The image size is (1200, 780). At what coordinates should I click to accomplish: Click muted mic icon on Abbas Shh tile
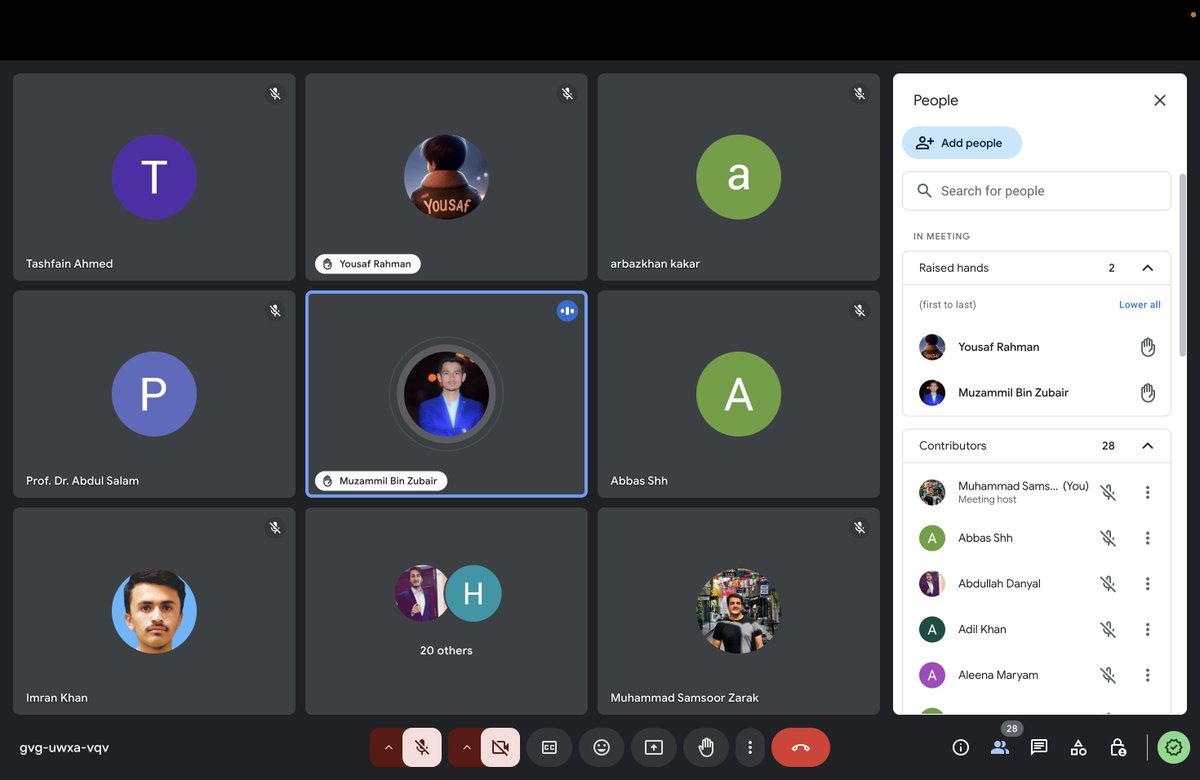859,311
